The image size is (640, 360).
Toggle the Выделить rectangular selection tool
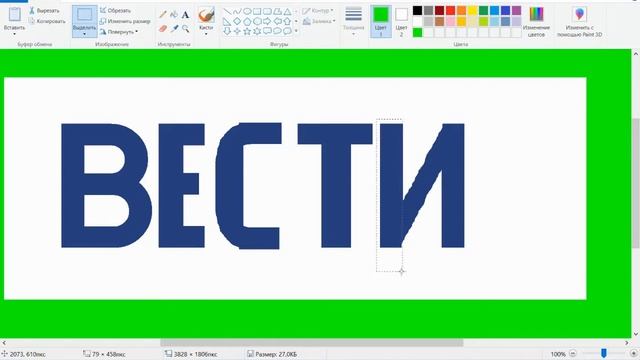point(84,16)
